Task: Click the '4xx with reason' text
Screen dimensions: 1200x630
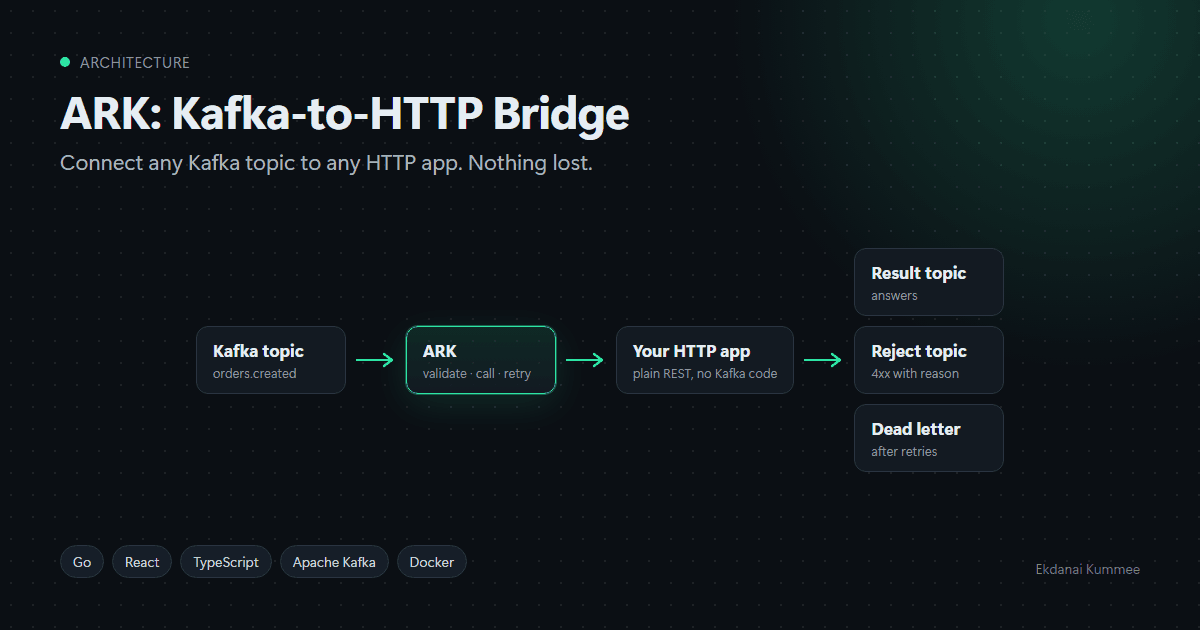Action: (x=915, y=374)
